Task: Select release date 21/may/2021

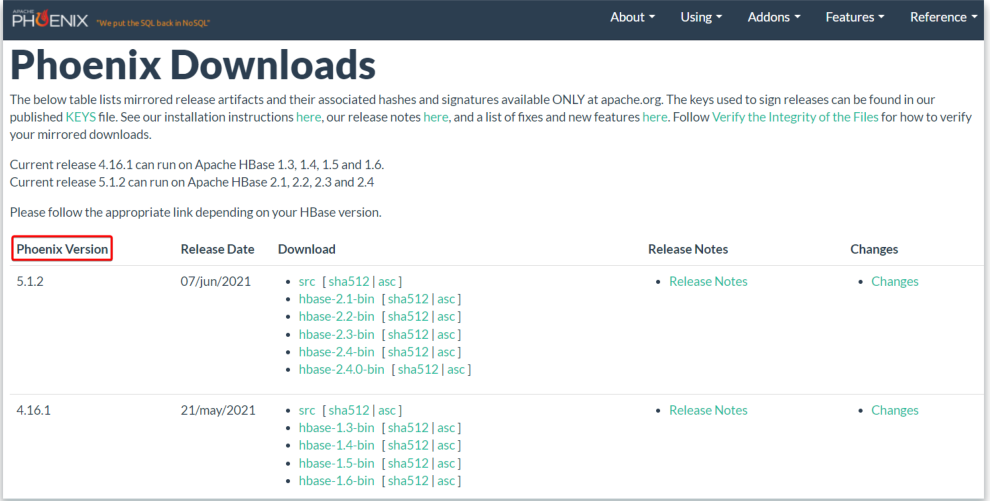Action: [x=218, y=410]
